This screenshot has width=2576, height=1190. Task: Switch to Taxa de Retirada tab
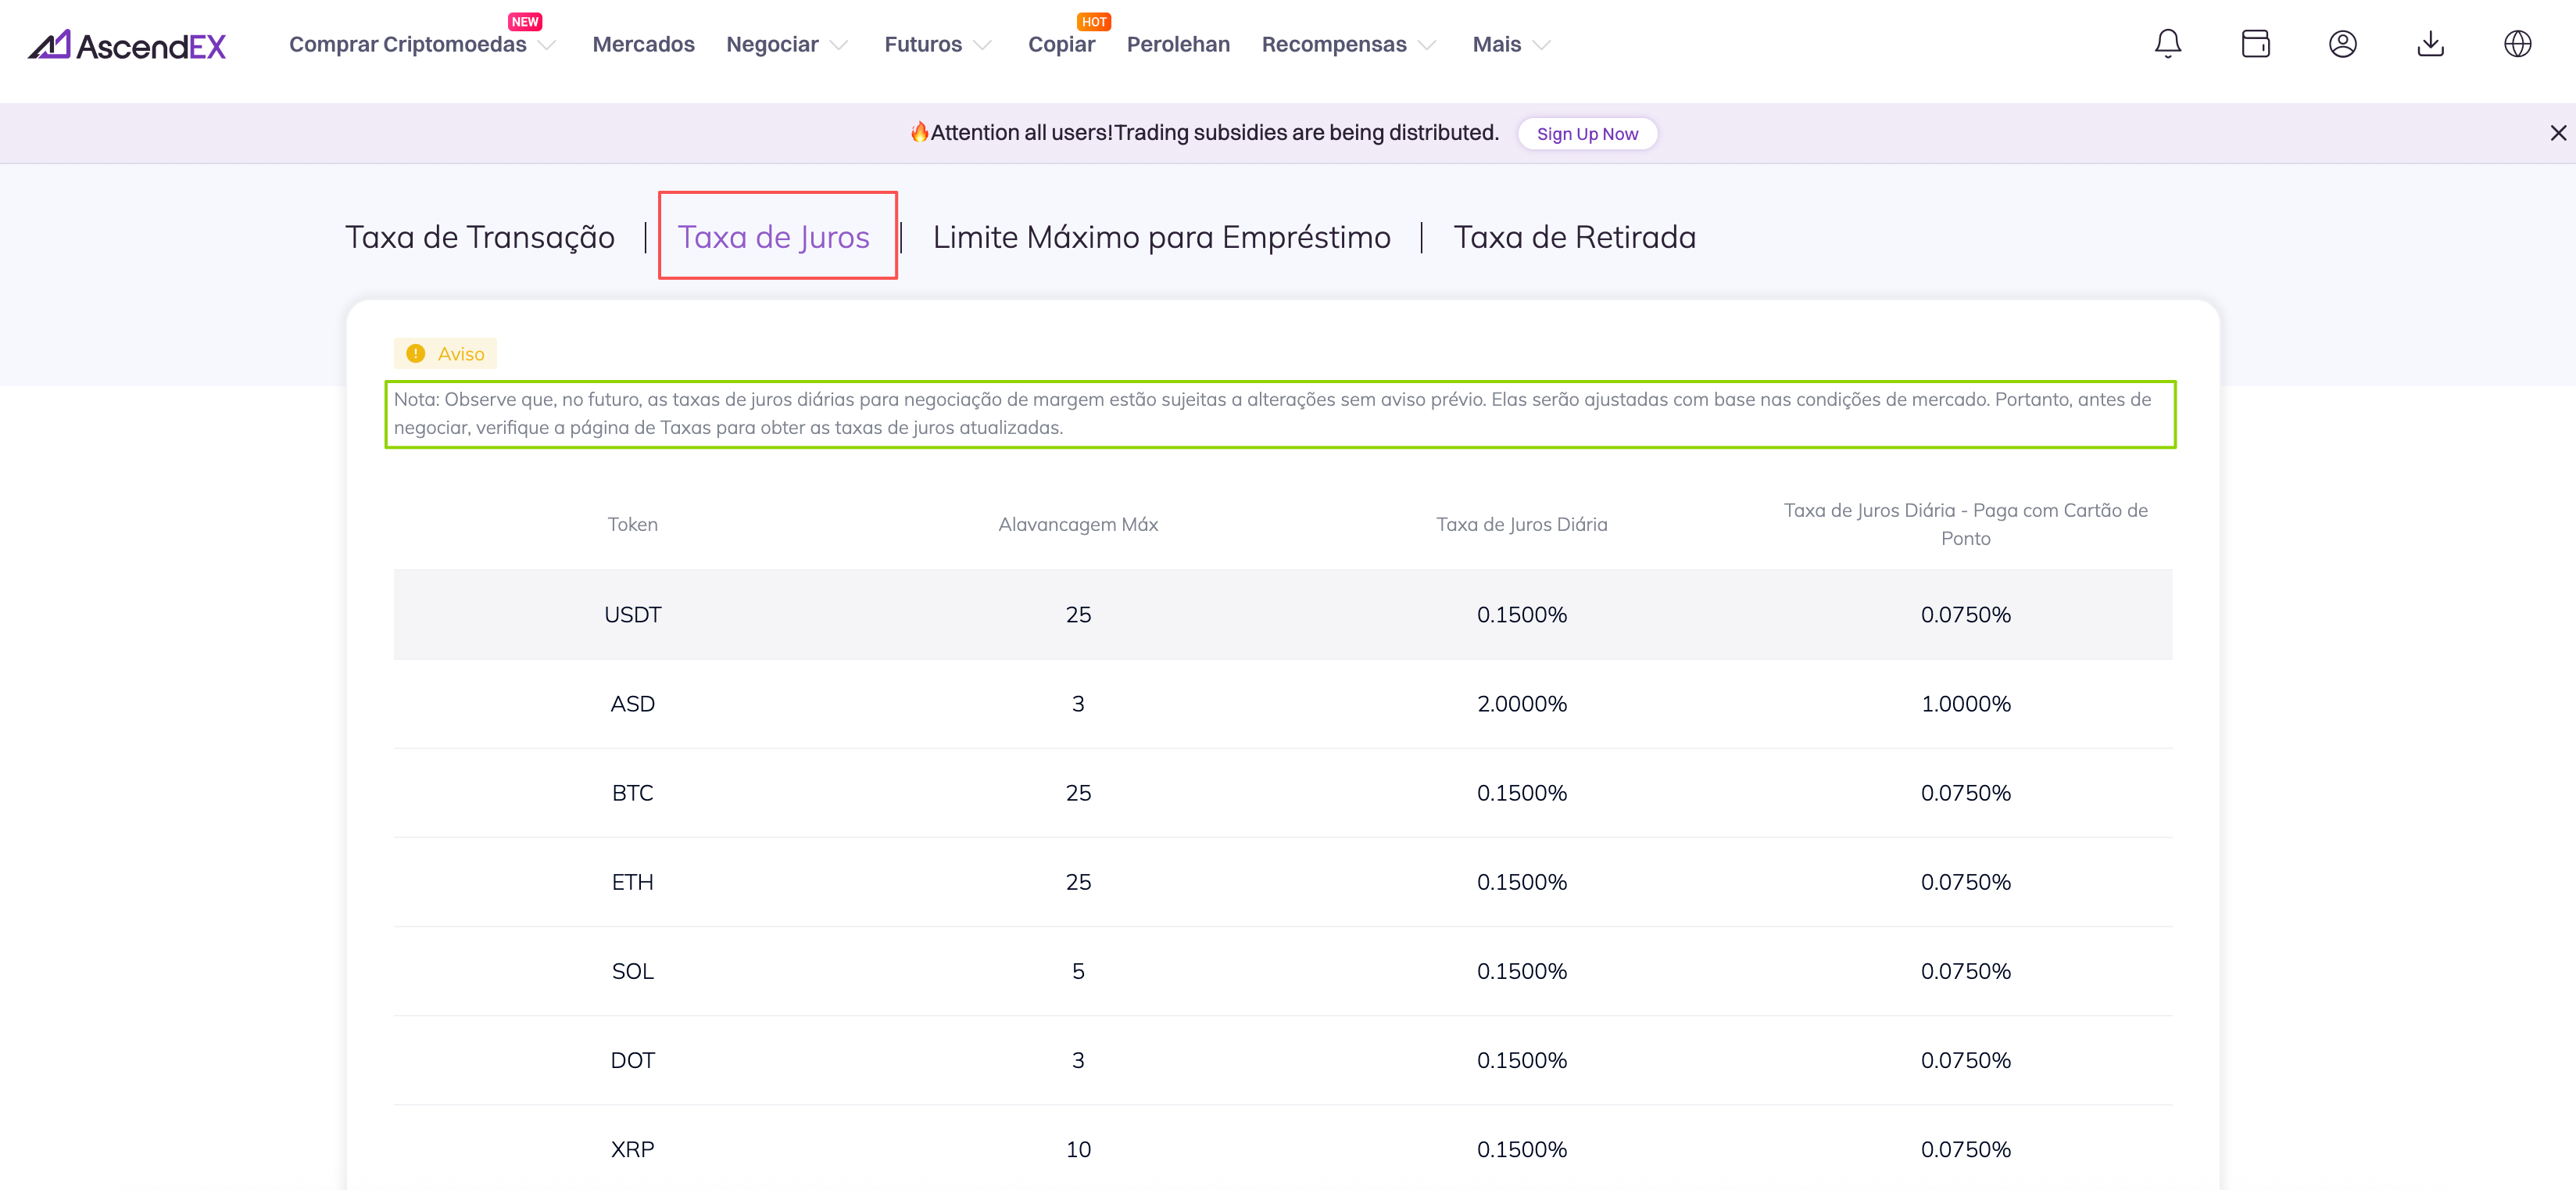1574,237
